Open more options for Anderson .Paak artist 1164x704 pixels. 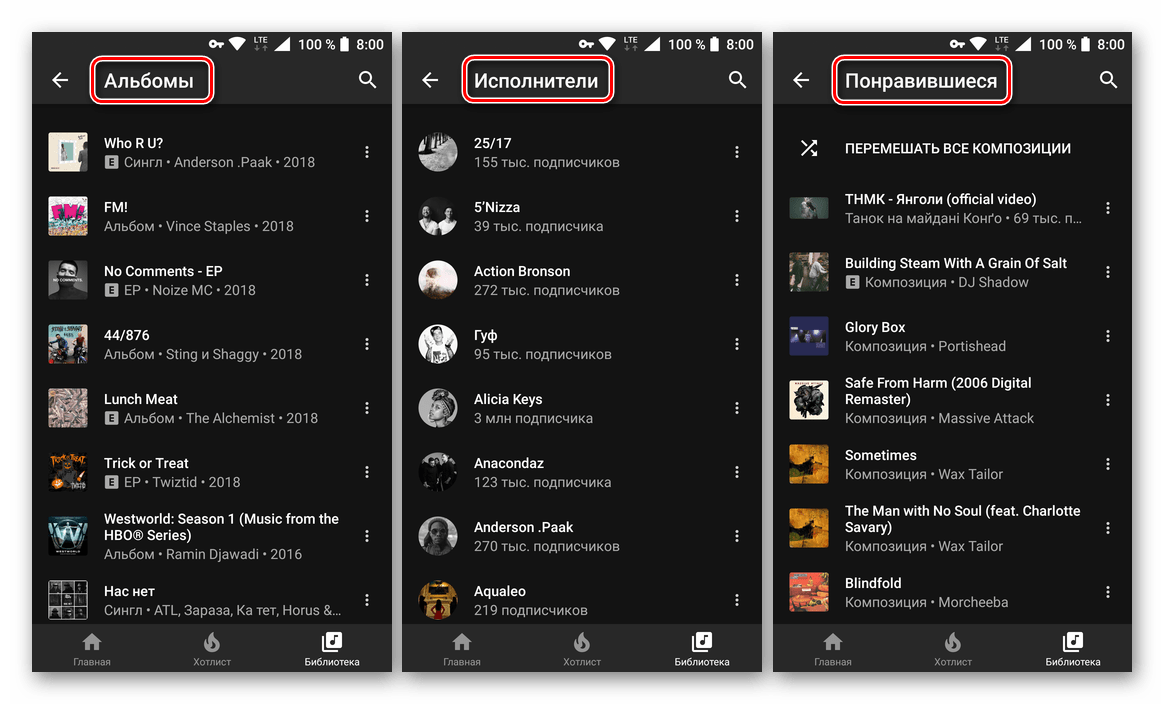coord(736,535)
